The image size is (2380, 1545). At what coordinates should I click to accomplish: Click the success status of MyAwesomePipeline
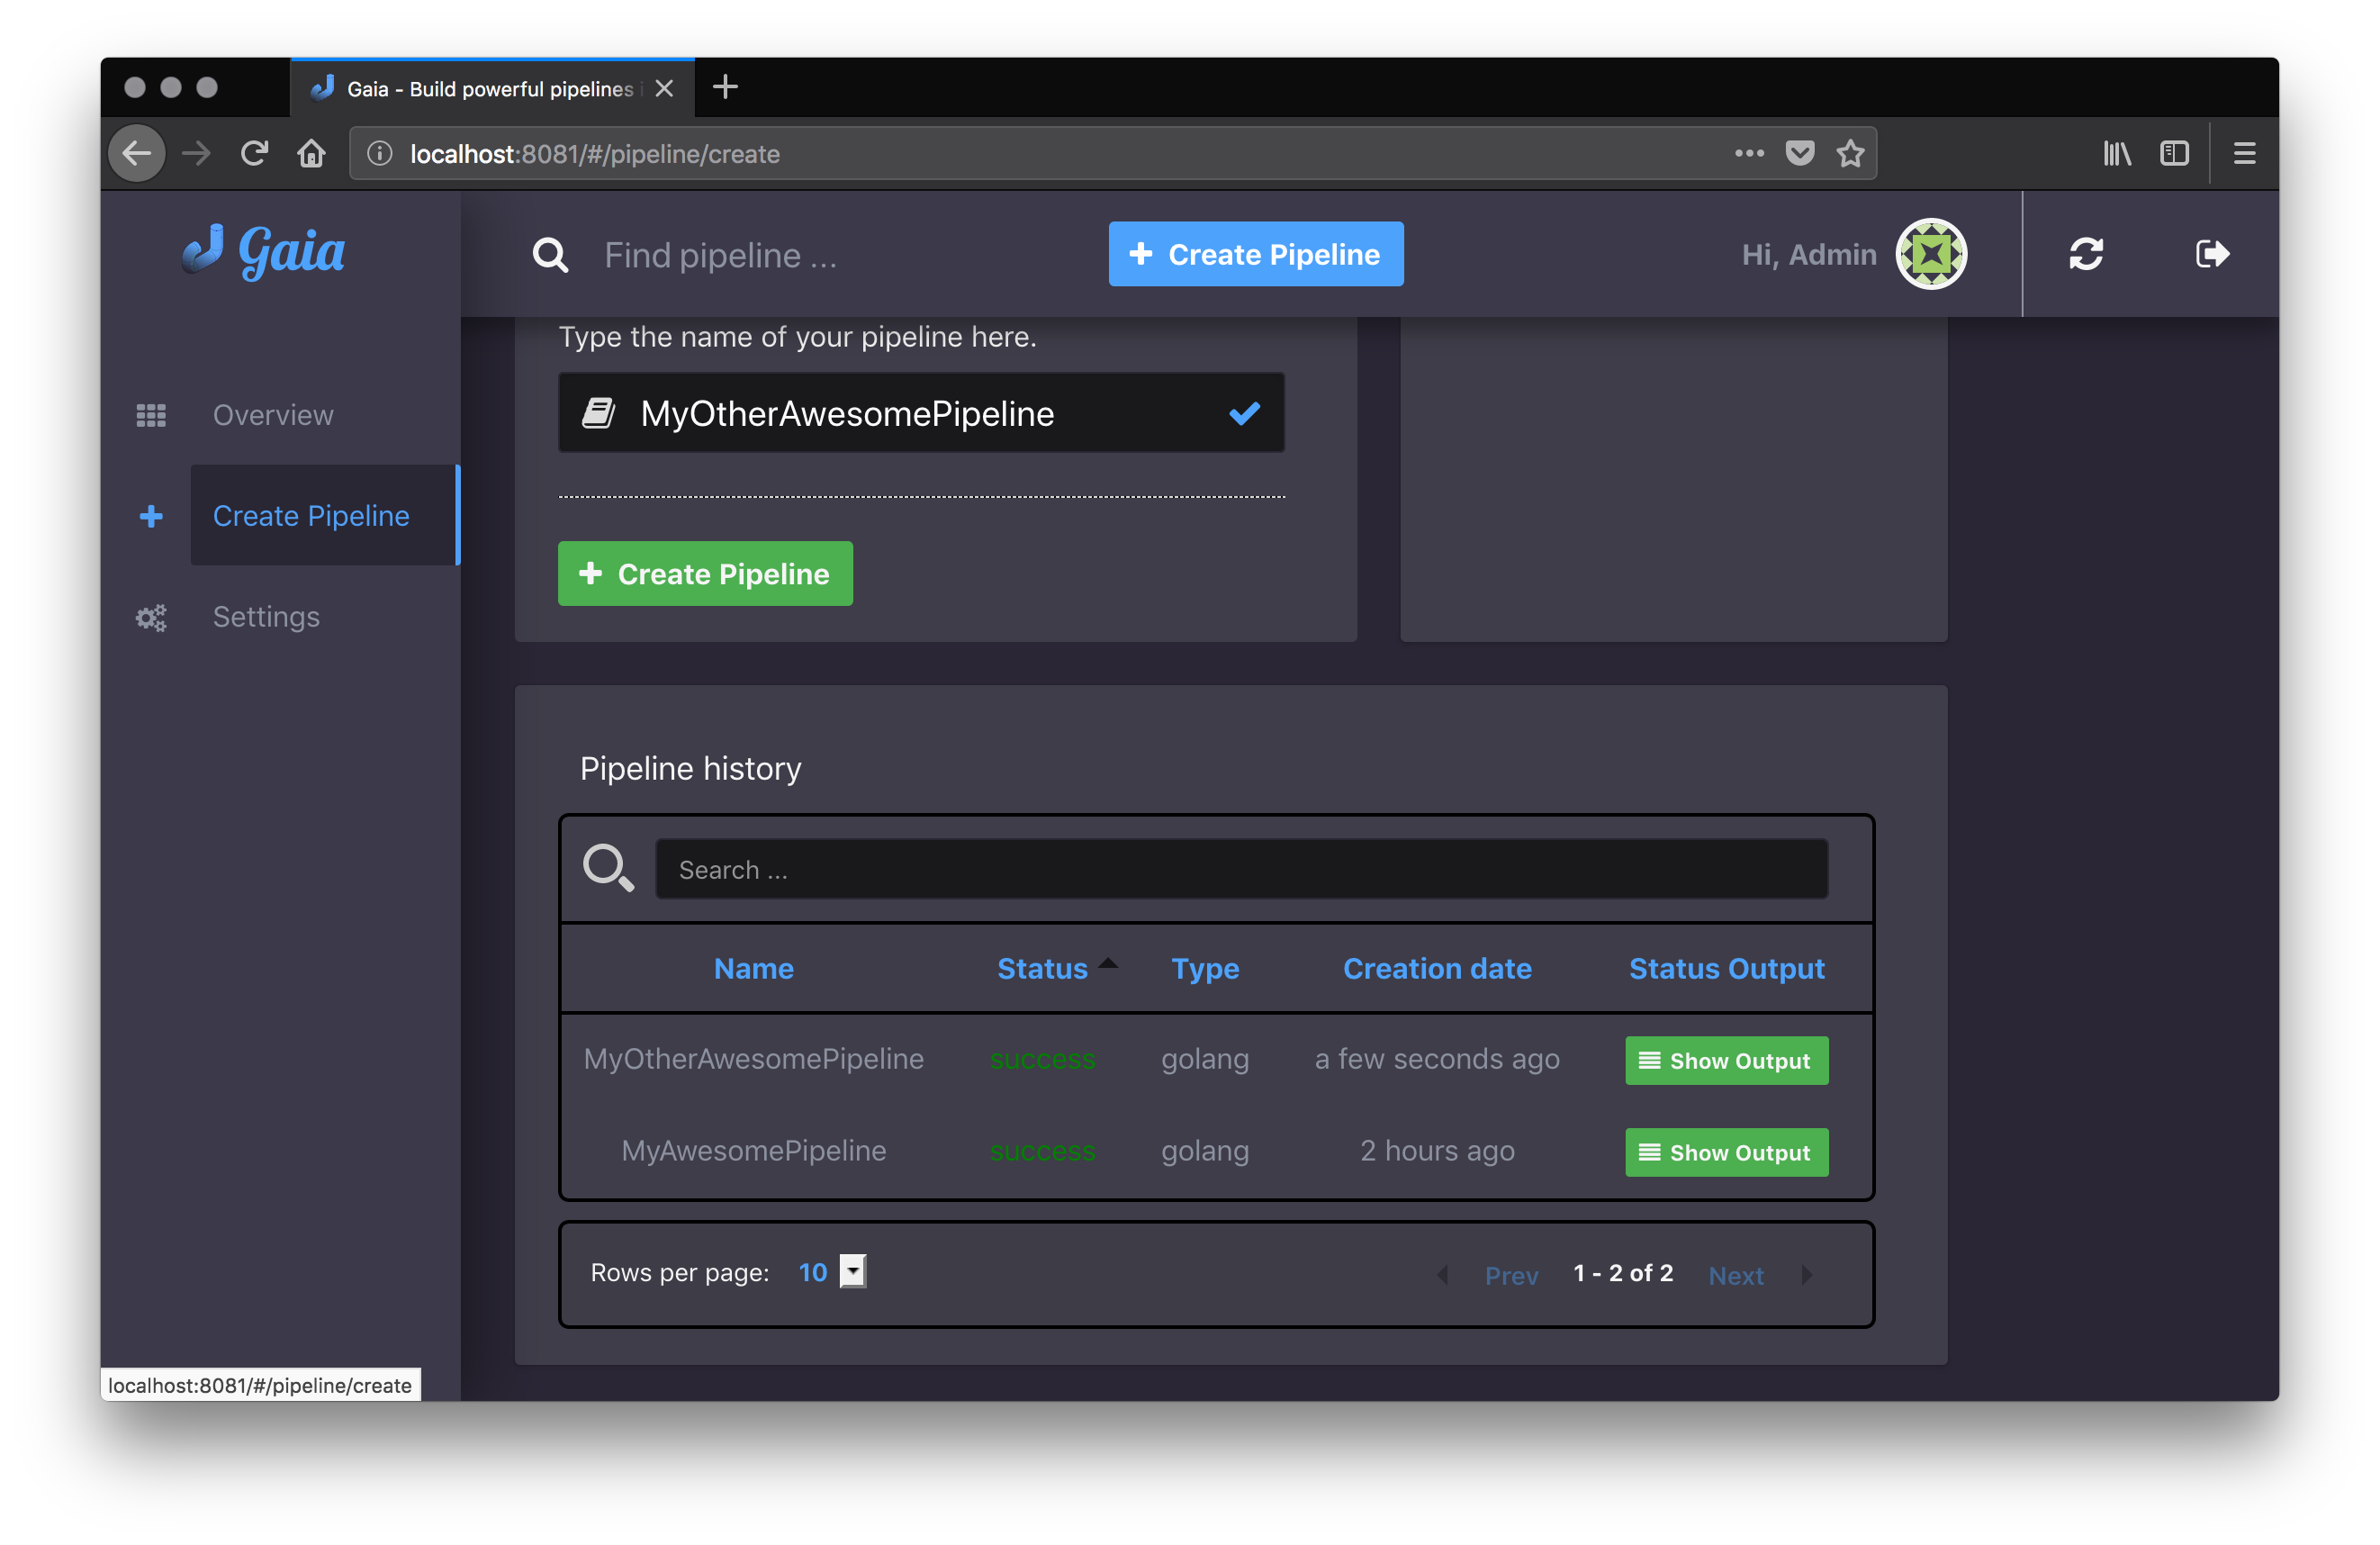point(1042,1151)
